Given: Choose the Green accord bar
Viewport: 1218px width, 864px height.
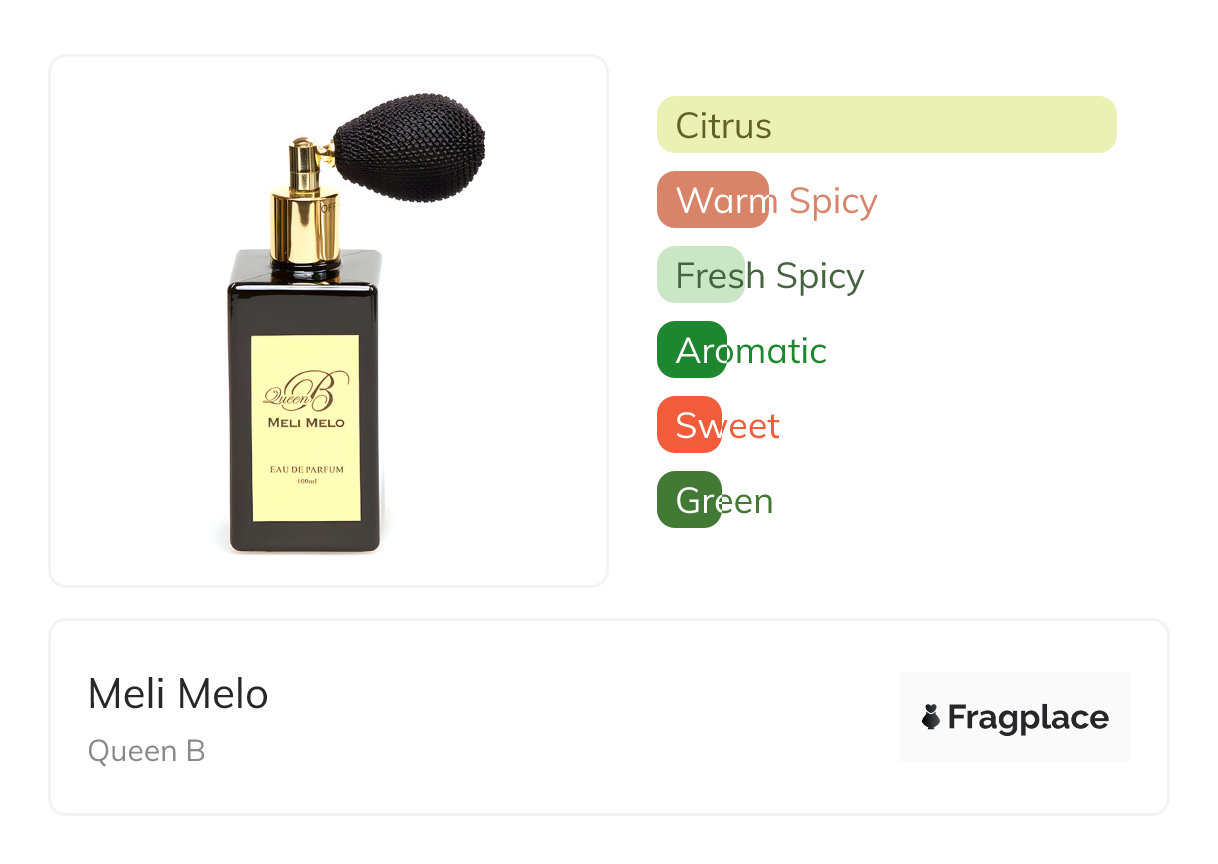Looking at the screenshot, I should pyautogui.click(x=689, y=500).
